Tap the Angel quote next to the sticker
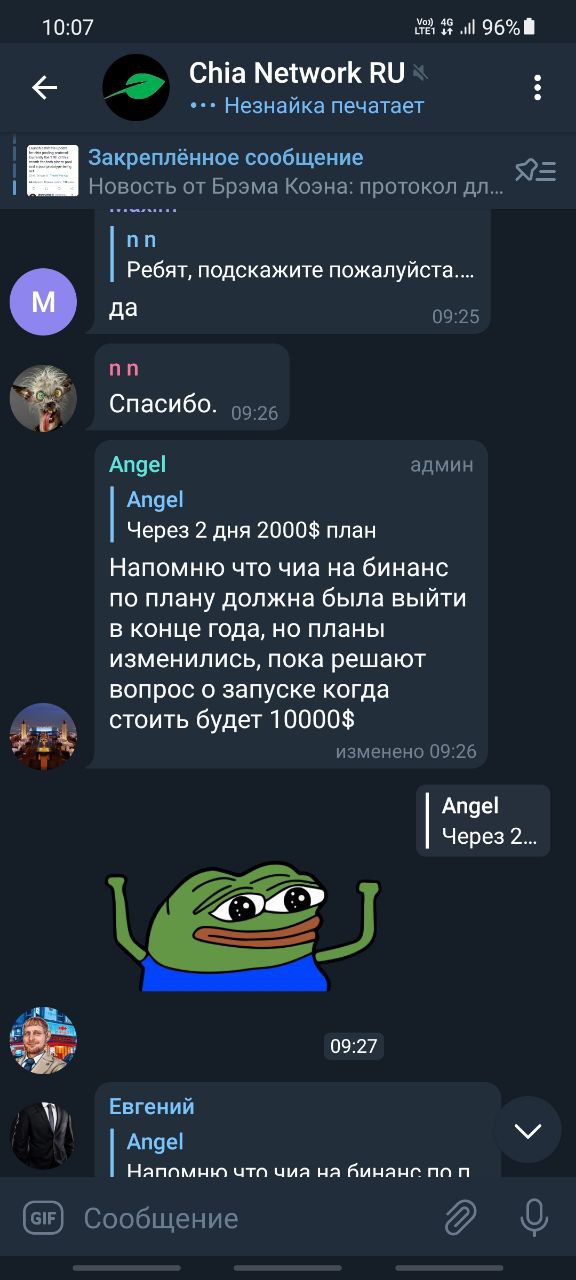 click(483, 821)
